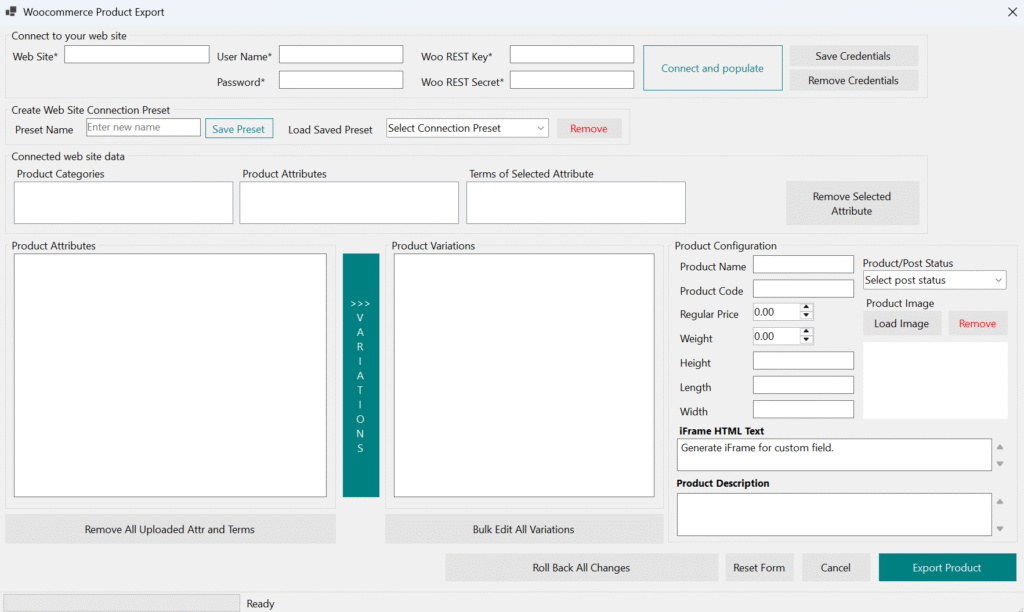Open the Select Connection Preset dropdown
The image size is (1024, 612).
tap(467, 128)
